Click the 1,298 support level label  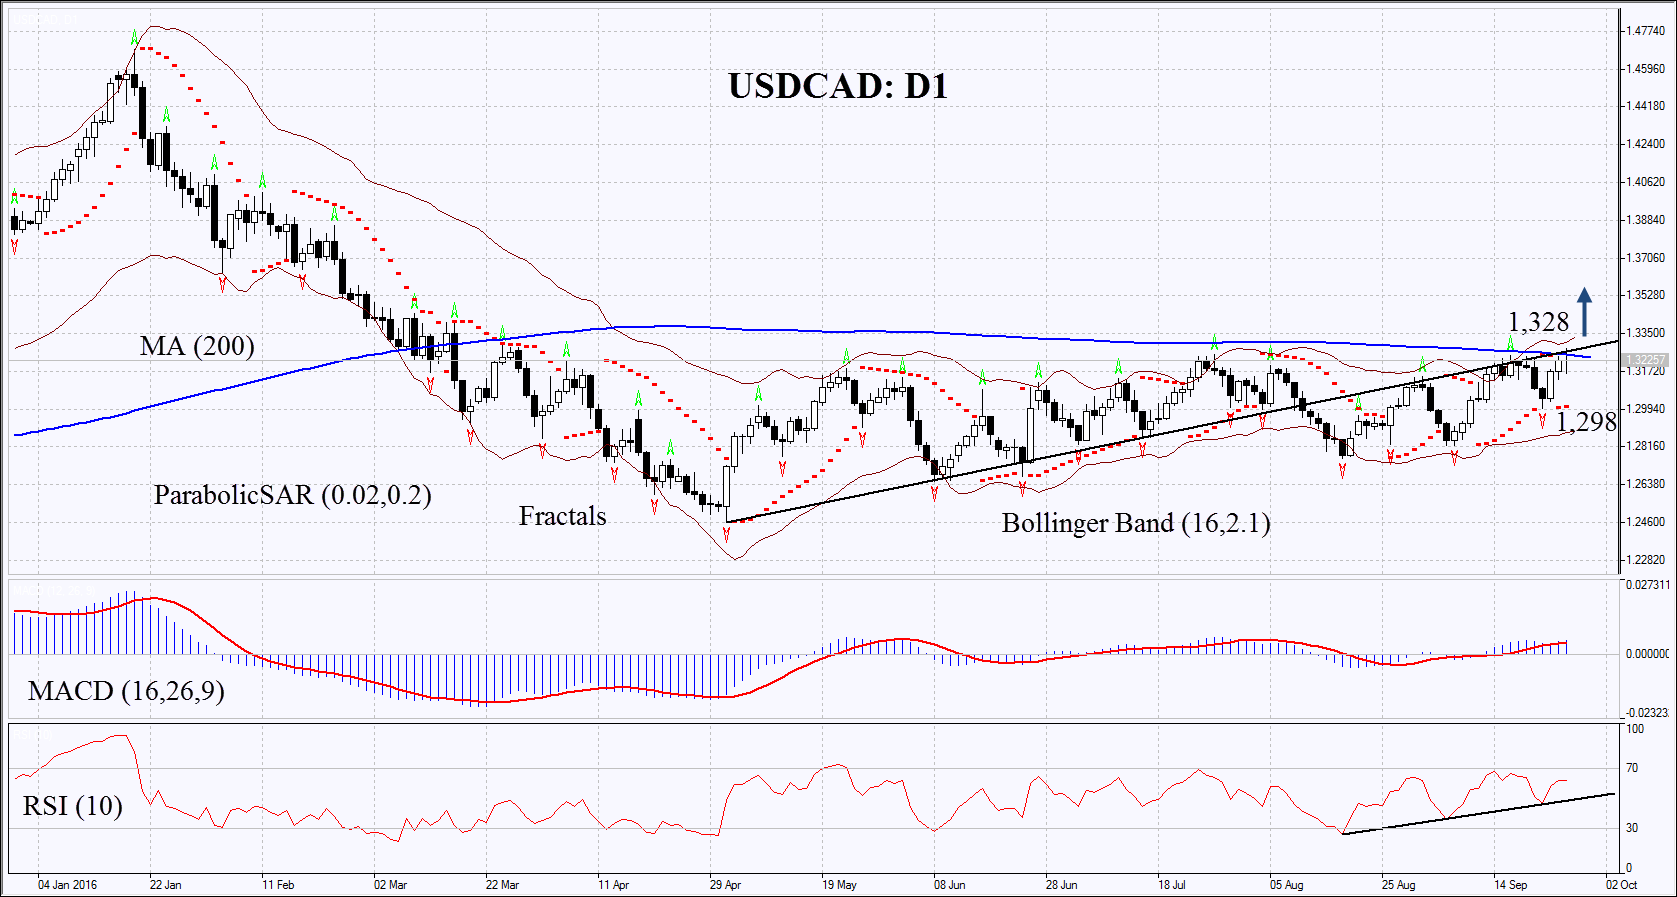[1586, 422]
